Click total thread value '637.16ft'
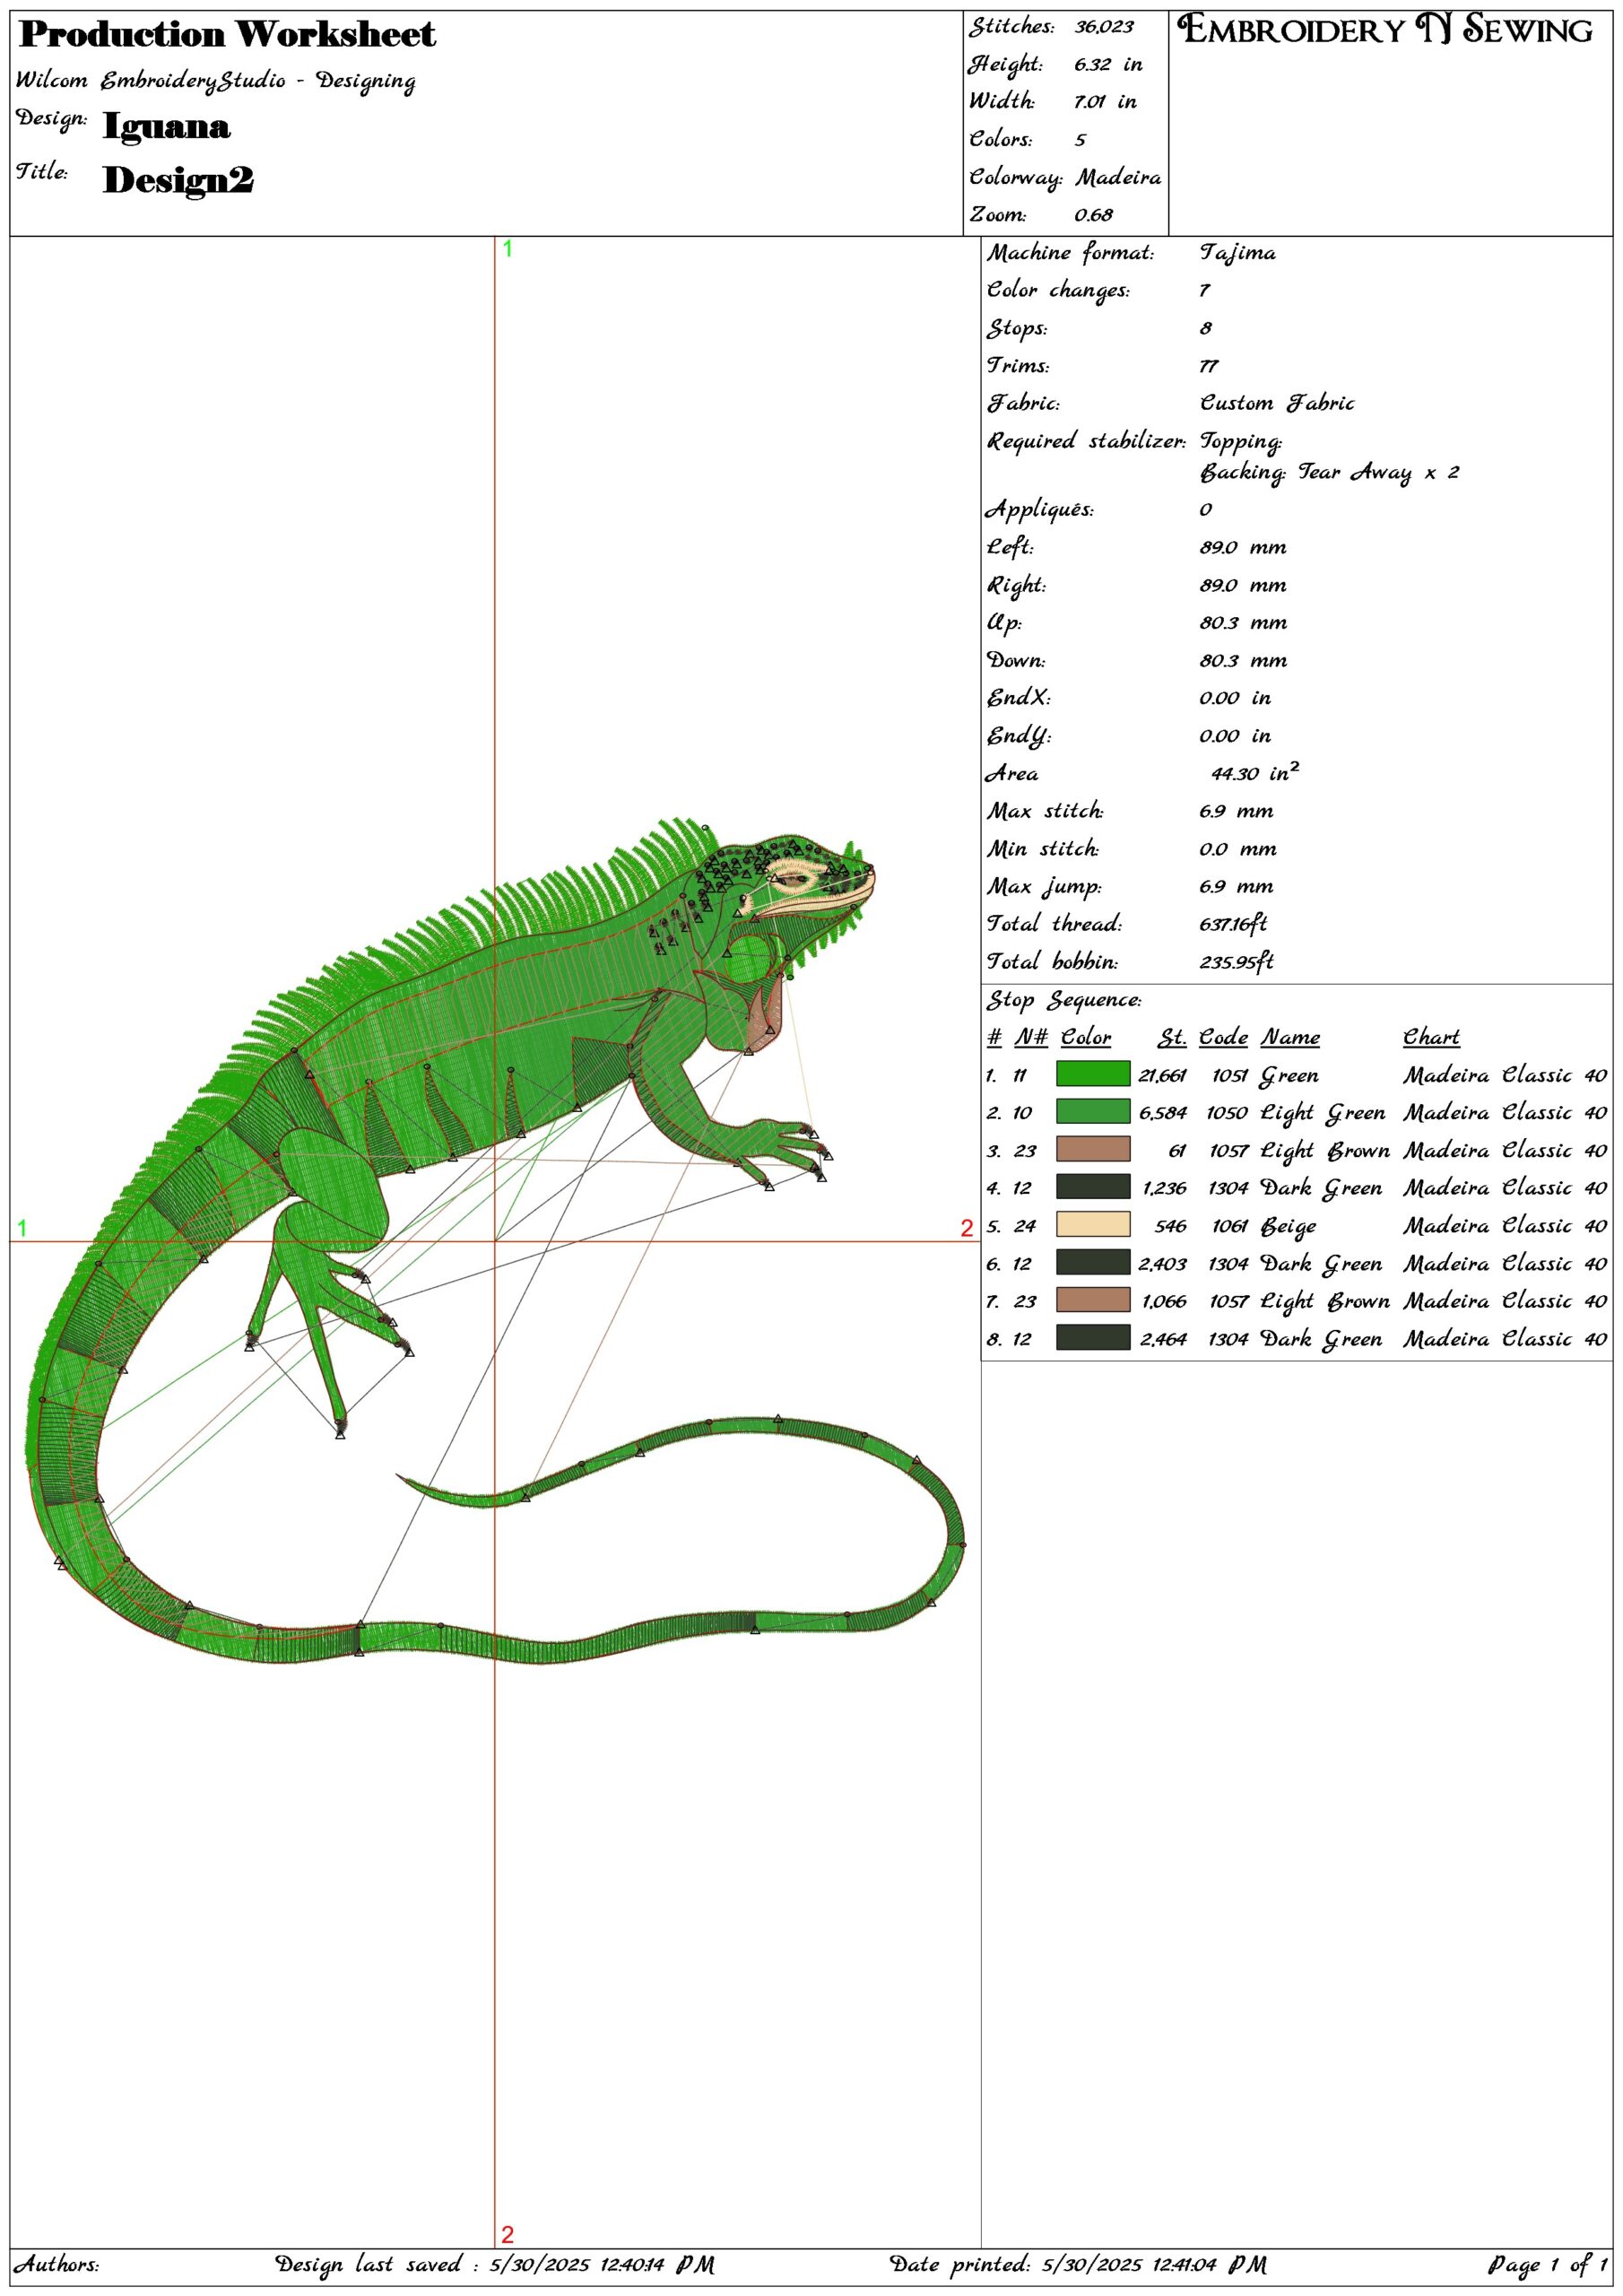The image size is (1623, 2296). (1233, 924)
